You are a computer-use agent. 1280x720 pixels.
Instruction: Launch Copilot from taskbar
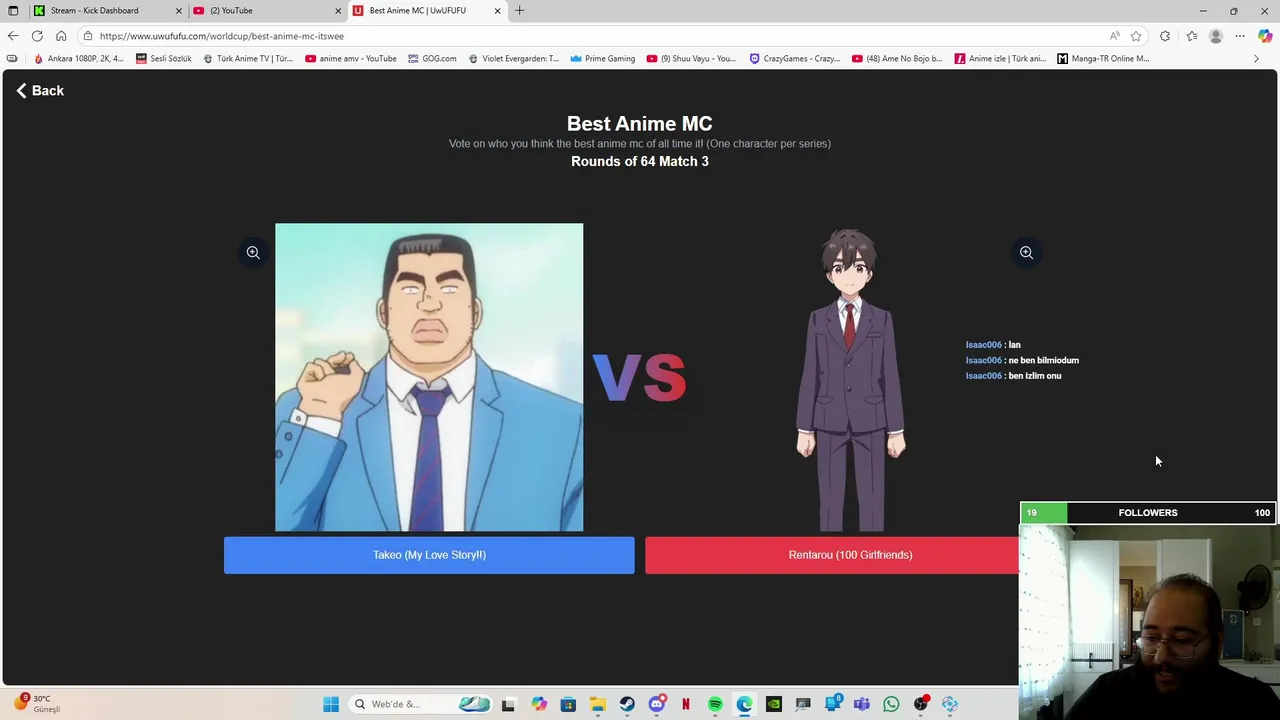(539, 704)
